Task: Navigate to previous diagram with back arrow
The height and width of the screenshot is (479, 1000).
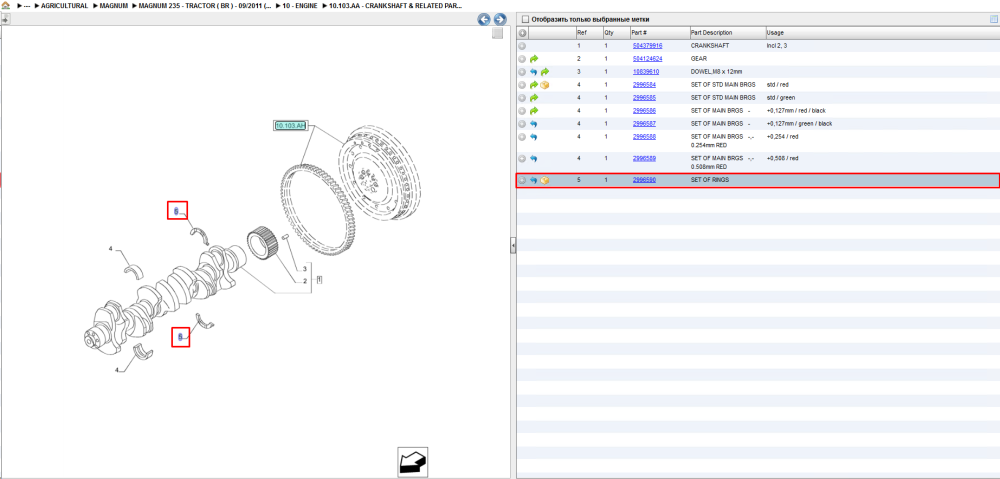Action: (484, 20)
